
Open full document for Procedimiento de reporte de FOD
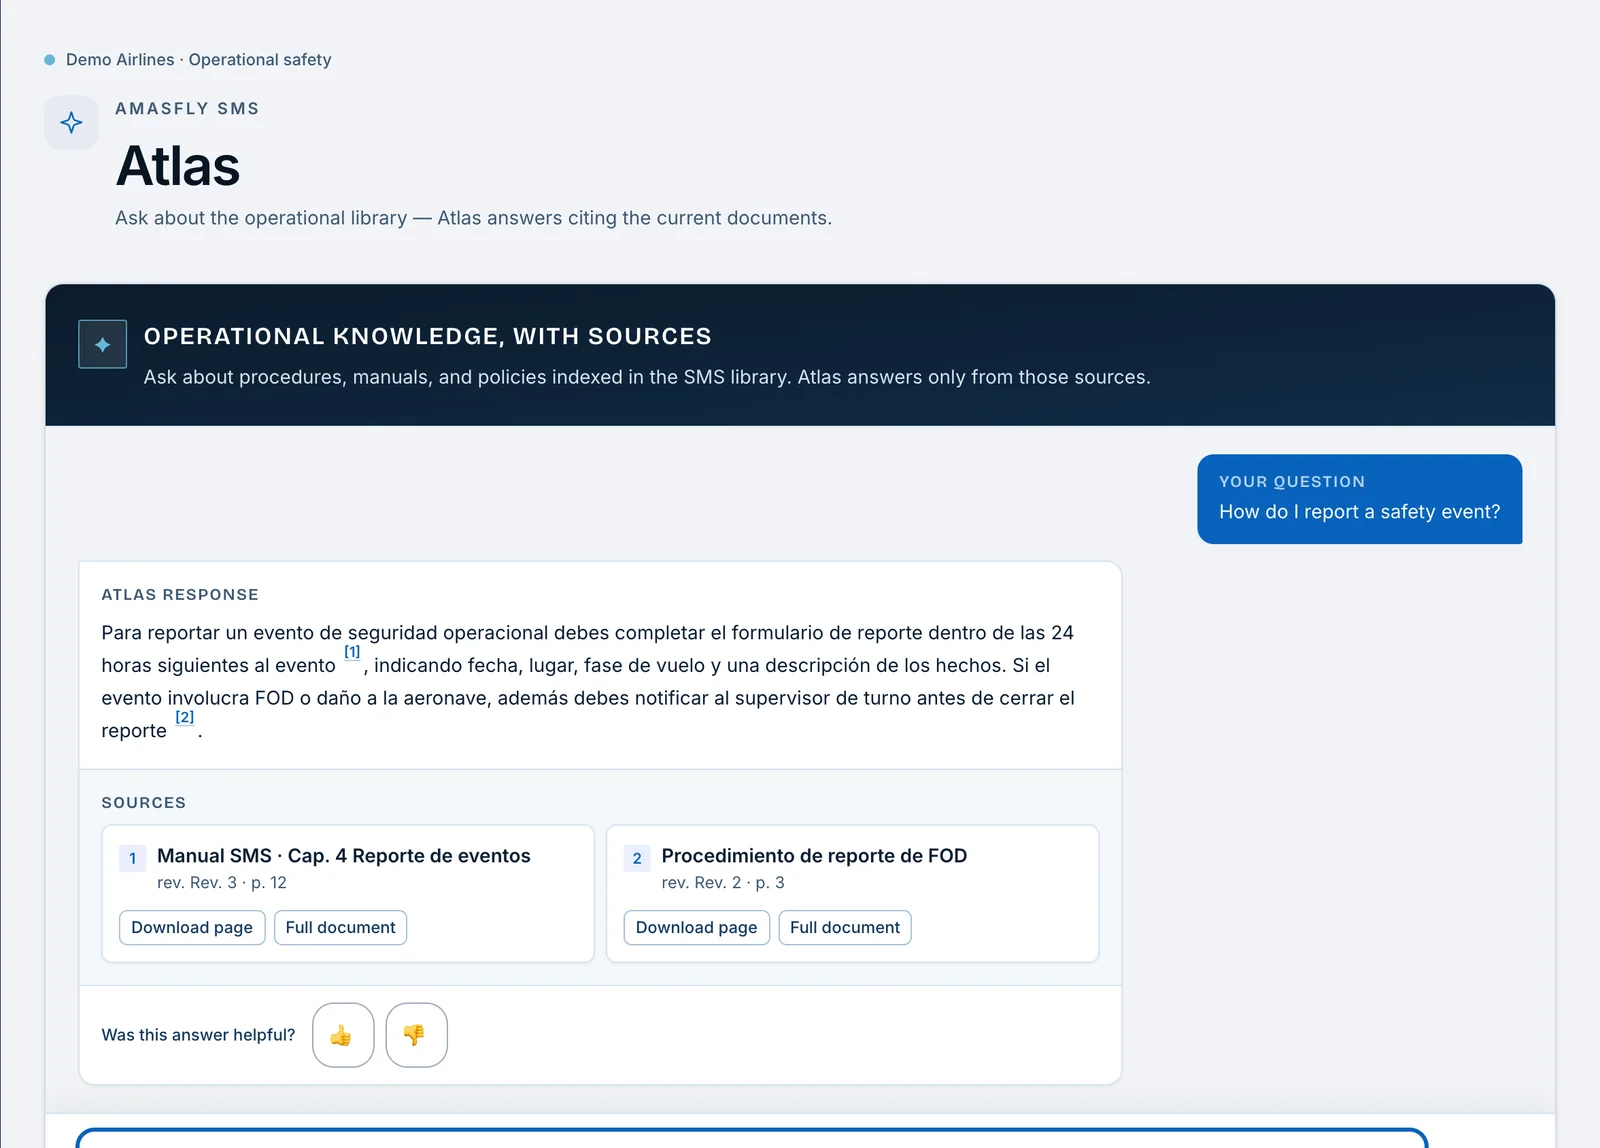pos(845,927)
